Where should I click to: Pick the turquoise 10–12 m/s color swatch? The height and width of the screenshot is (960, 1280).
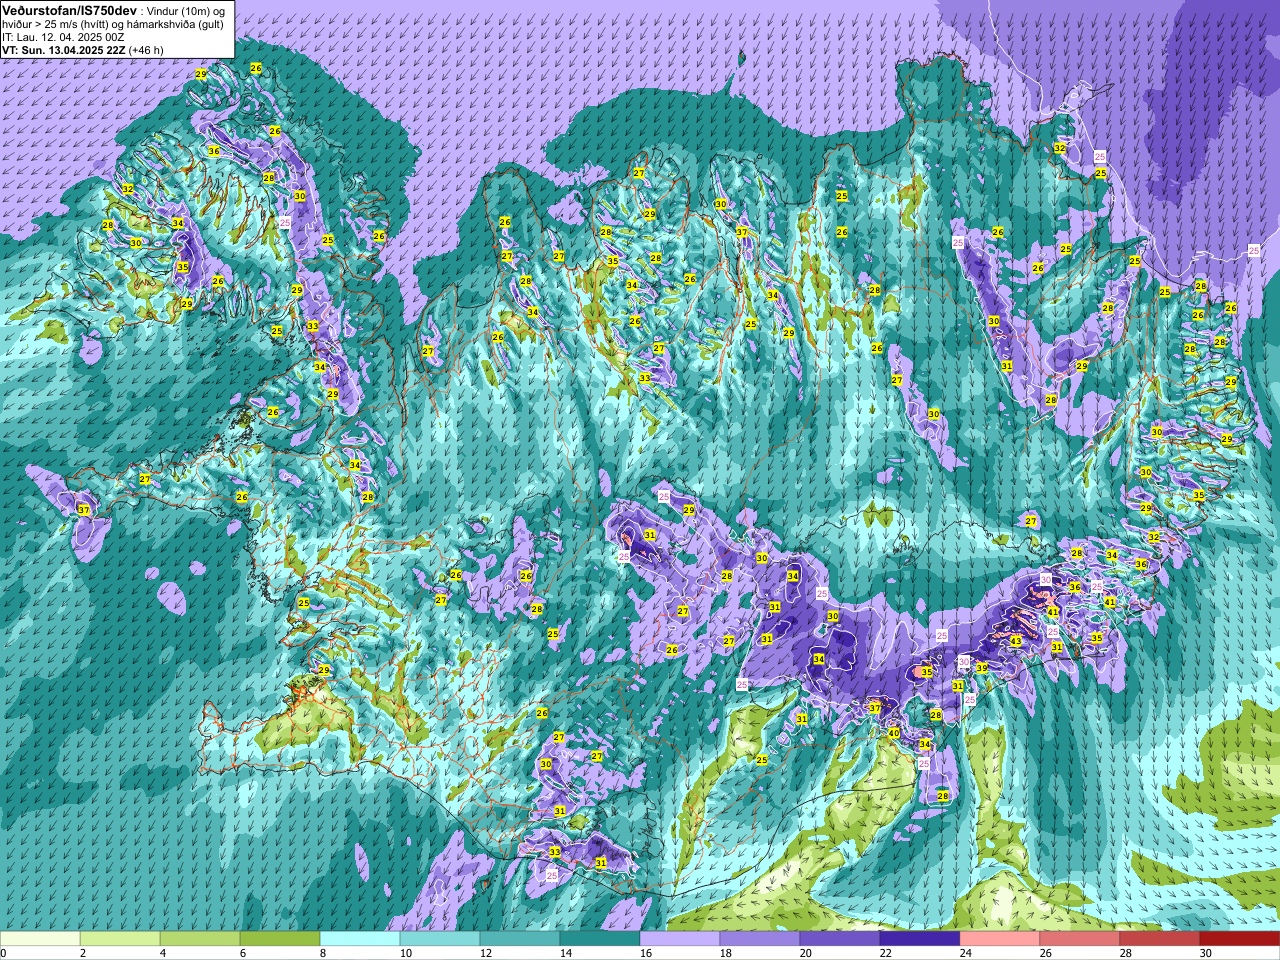point(440,939)
